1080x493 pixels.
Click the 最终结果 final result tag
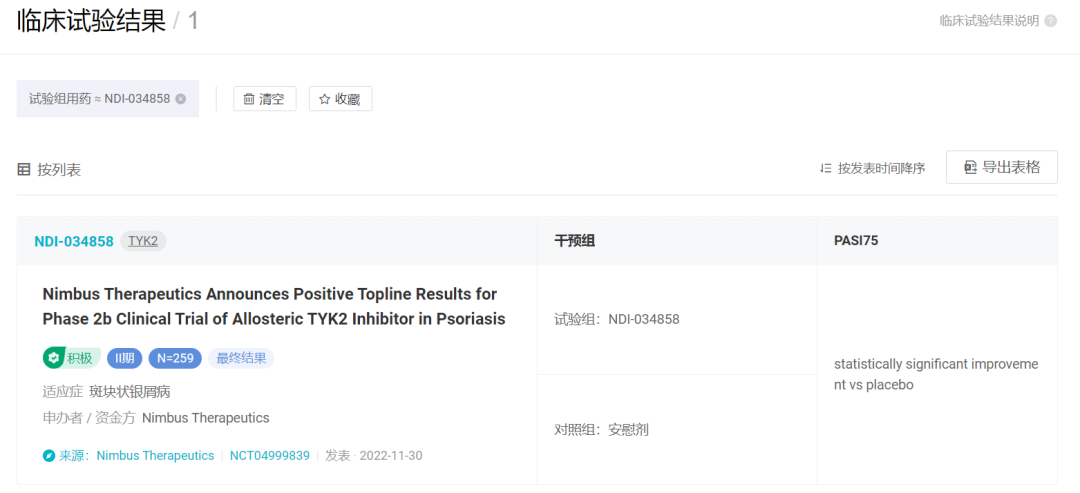pyautogui.click(x=240, y=358)
